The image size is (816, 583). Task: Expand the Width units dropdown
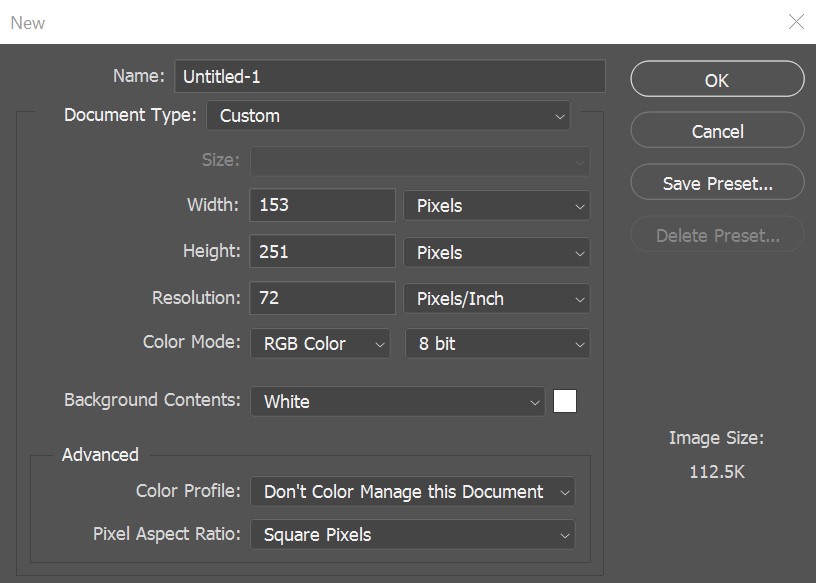pyautogui.click(x=497, y=205)
